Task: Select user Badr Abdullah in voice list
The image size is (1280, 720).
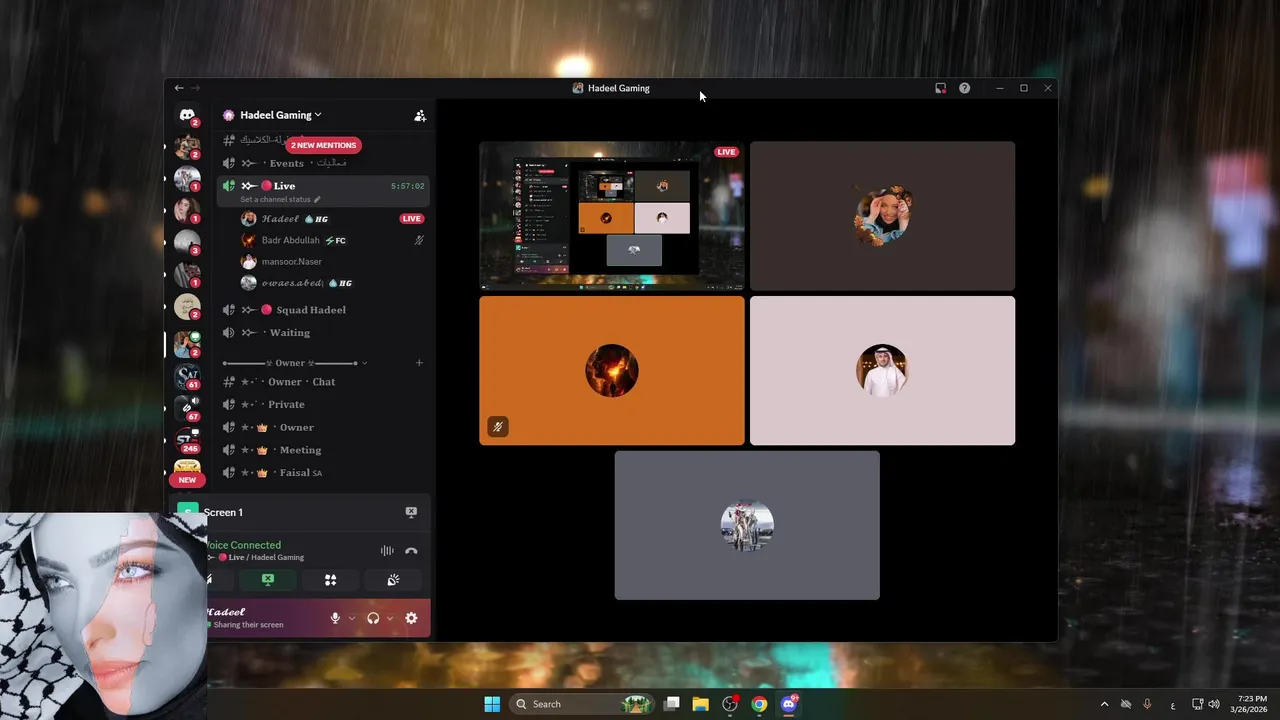Action: click(x=330, y=240)
